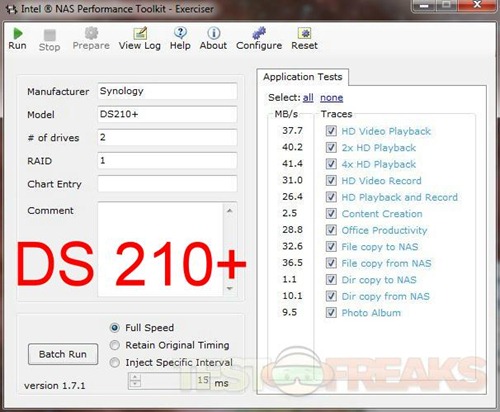Increase interval with stepper up arrow
This screenshot has height=412, width=500.
pyautogui.click(x=135, y=377)
